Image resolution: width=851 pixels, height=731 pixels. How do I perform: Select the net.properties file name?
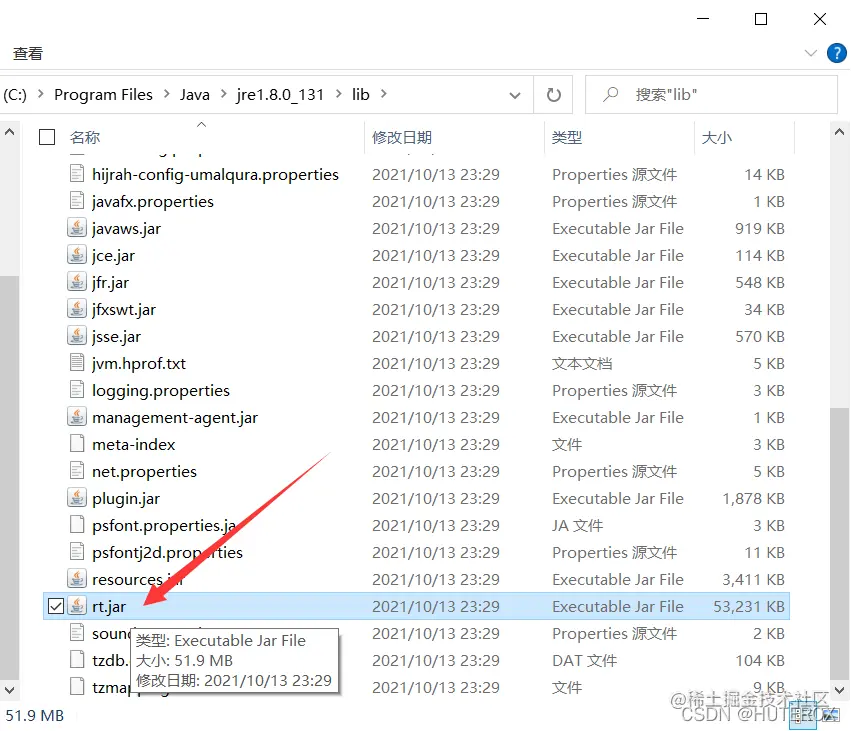144,472
